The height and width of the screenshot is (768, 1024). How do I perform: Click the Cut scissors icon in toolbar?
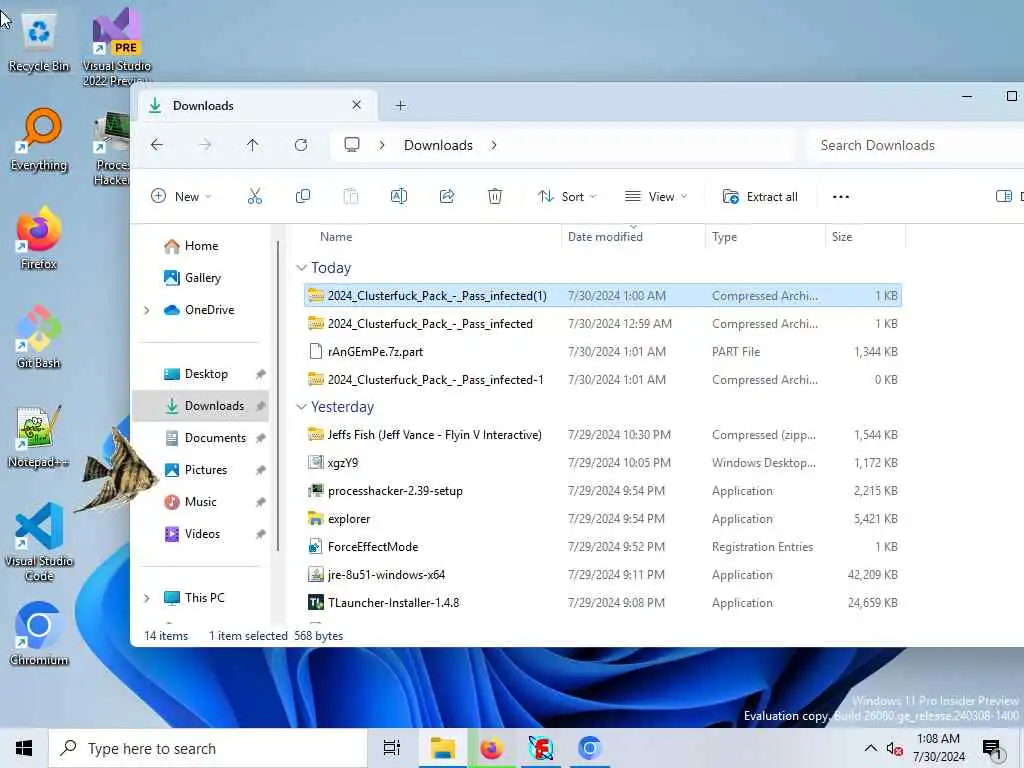click(255, 197)
